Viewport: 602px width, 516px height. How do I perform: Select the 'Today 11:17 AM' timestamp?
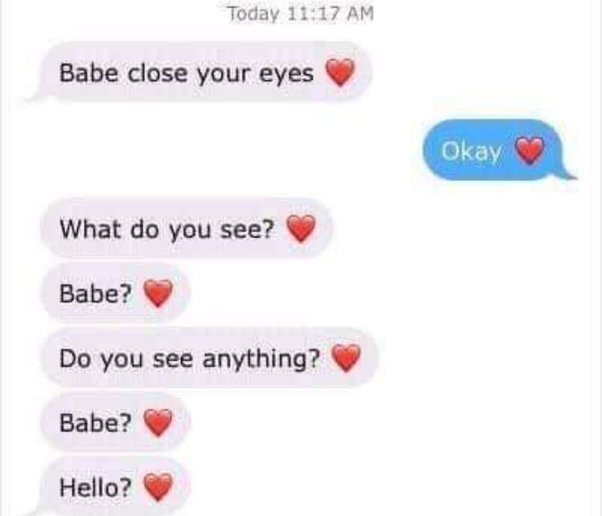click(301, 14)
